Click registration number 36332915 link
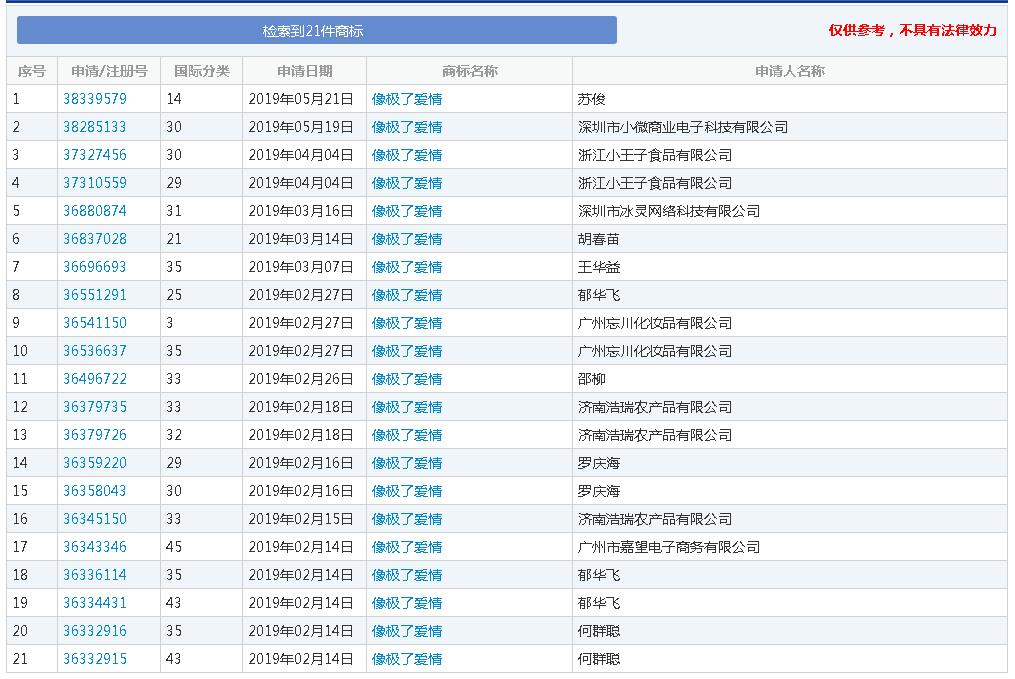 (x=95, y=659)
